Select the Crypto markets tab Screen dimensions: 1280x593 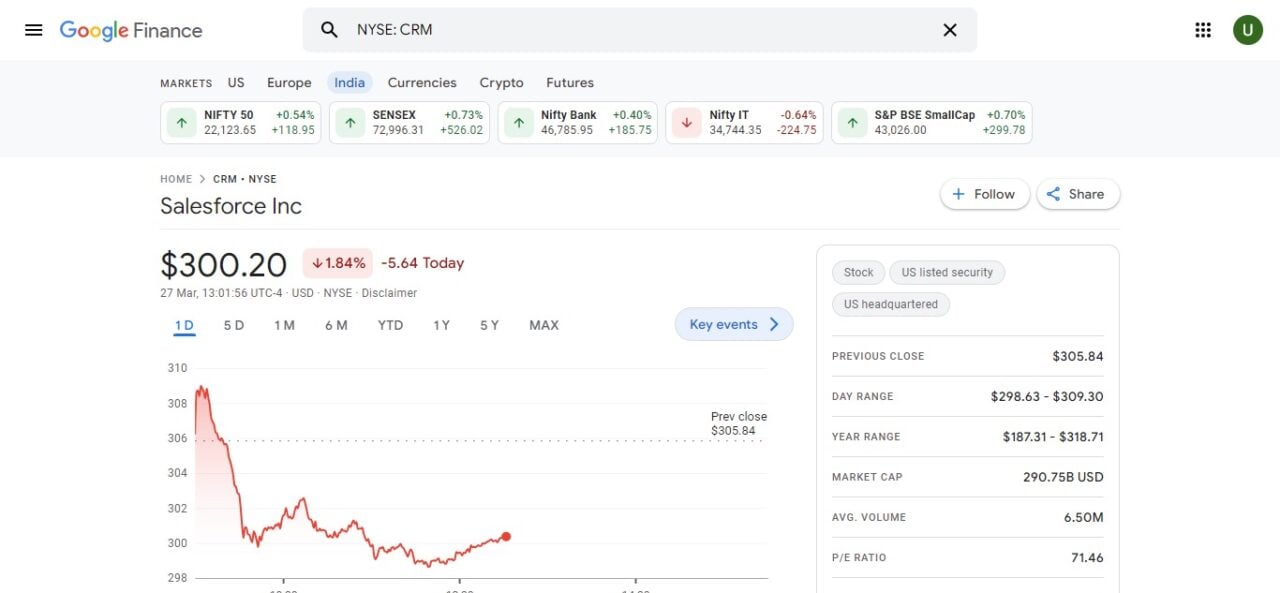tap(501, 83)
